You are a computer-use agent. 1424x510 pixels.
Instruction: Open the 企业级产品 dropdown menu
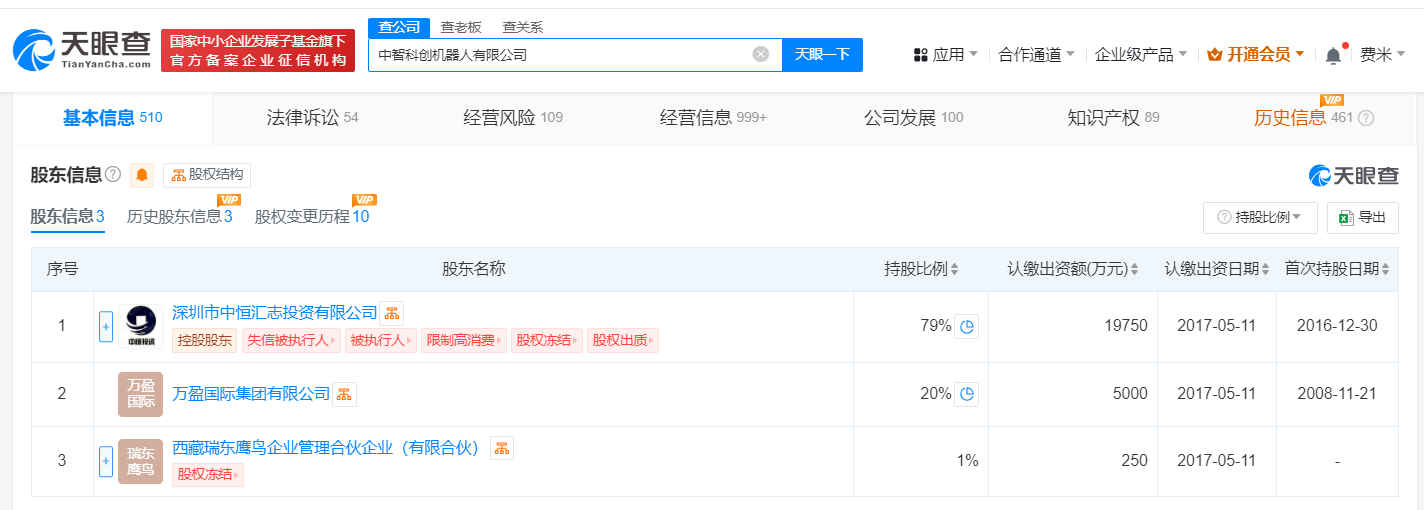(x=1141, y=55)
